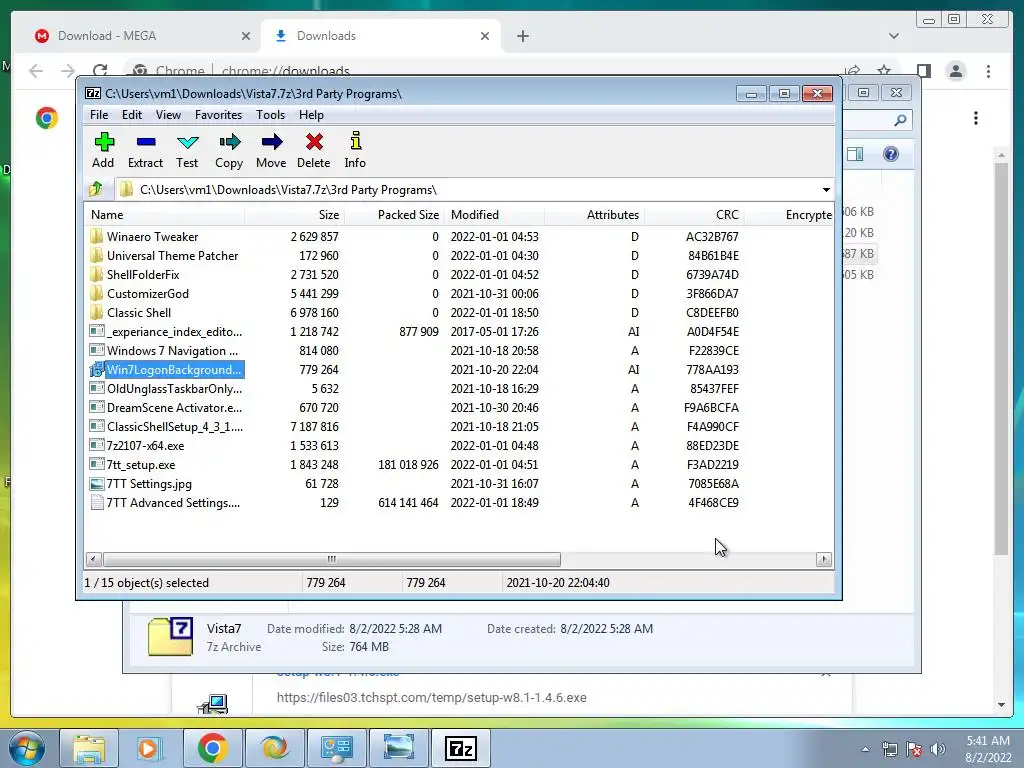Open the Chrome tab search chevron
This screenshot has height=768, width=1024.
[x=894, y=36]
